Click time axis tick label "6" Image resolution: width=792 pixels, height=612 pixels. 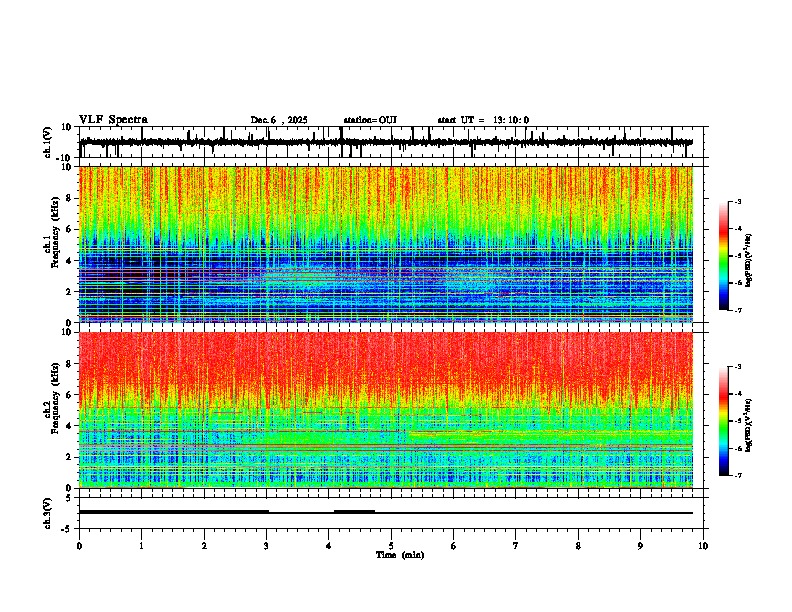(x=453, y=546)
